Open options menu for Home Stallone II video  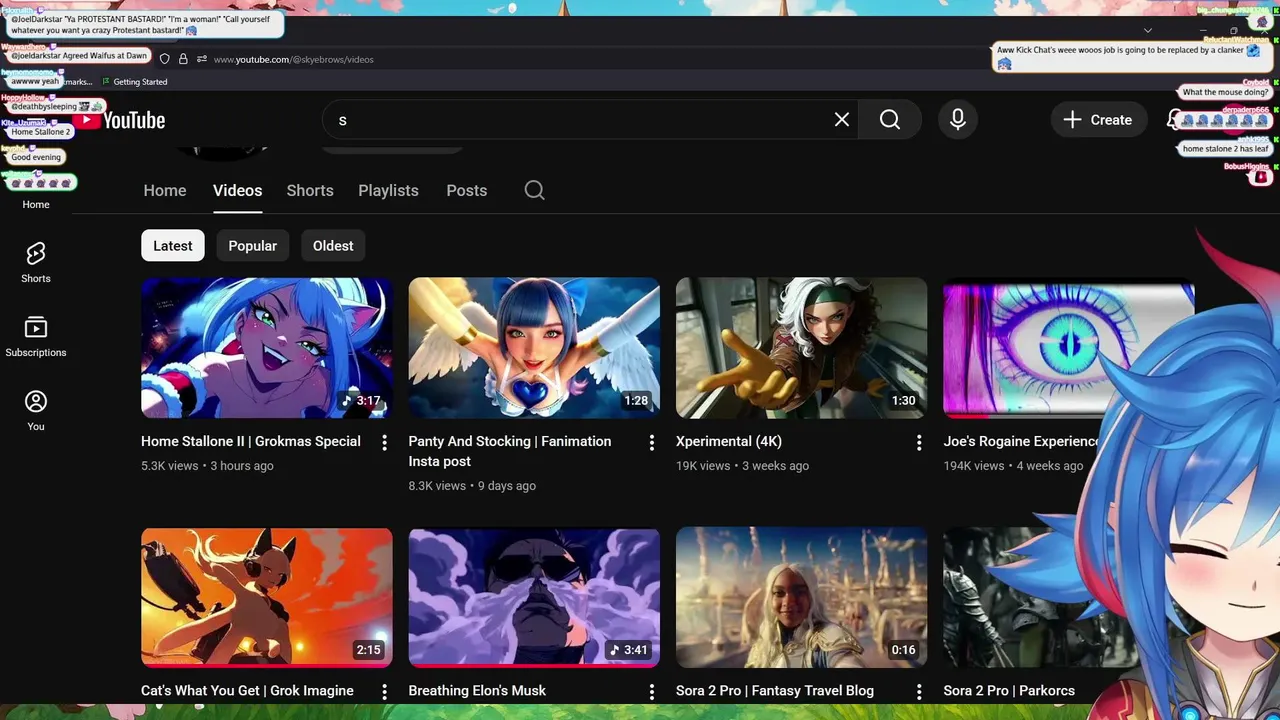click(x=384, y=442)
